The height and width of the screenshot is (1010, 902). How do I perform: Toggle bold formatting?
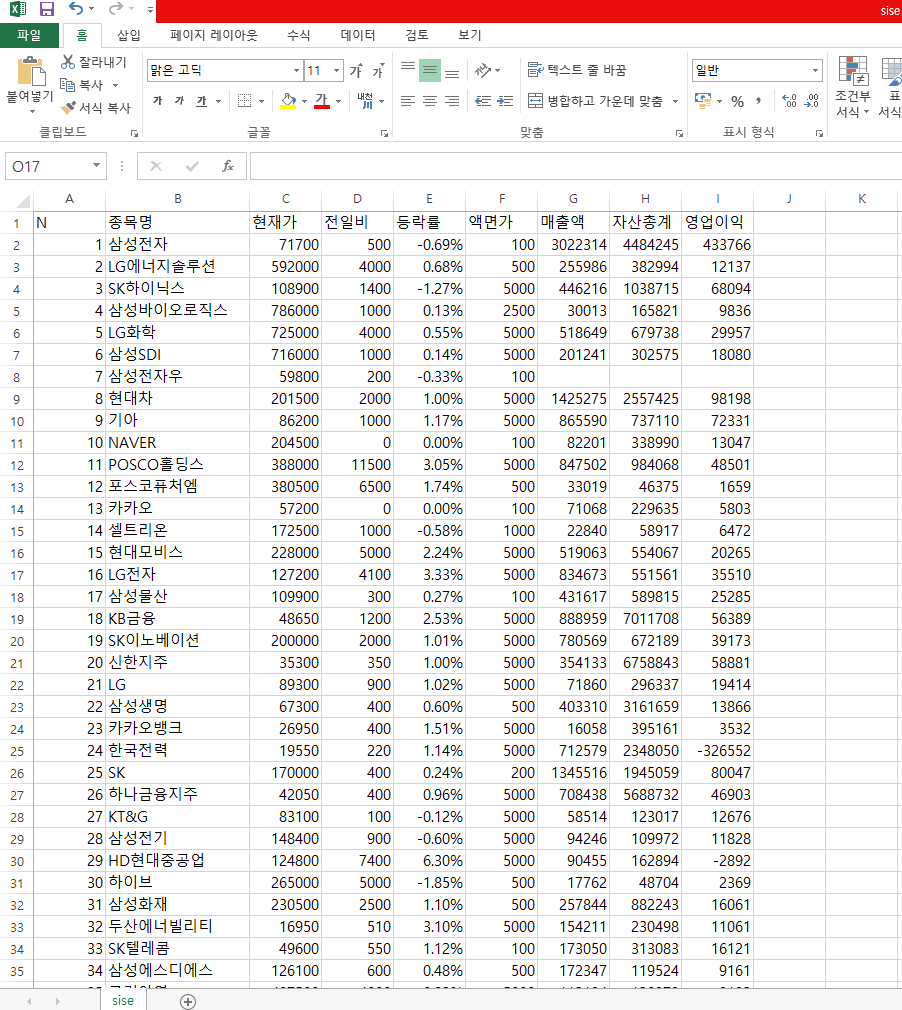pyautogui.click(x=158, y=100)
